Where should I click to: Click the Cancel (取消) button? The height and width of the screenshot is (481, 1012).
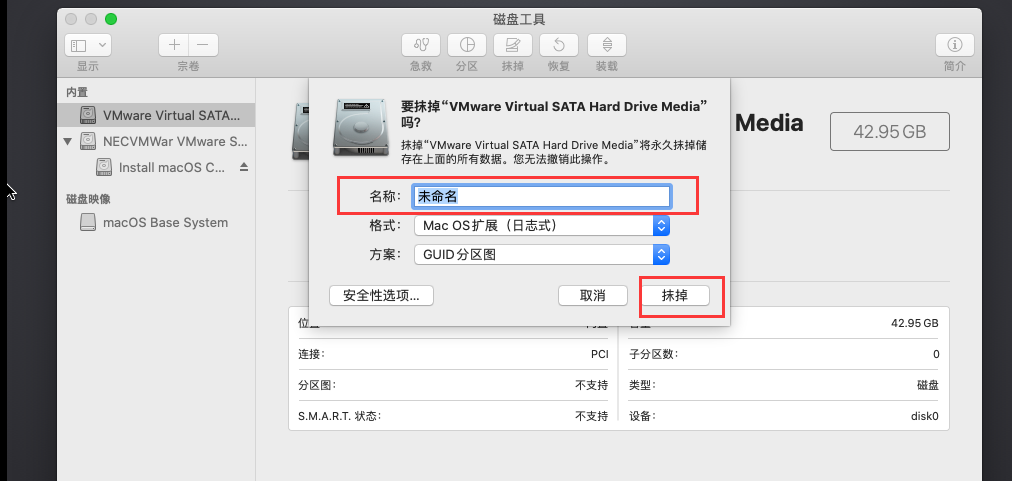[x=593, y=295]
